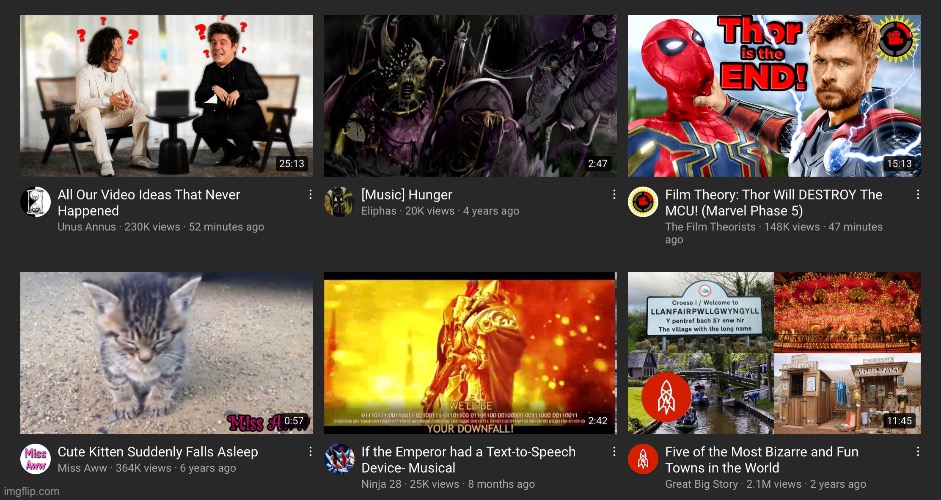The height and width of the screenshot is (500, 941).
Task: Open title All Our Video Ideas That Never Happened
Action: tap(149, 203)
